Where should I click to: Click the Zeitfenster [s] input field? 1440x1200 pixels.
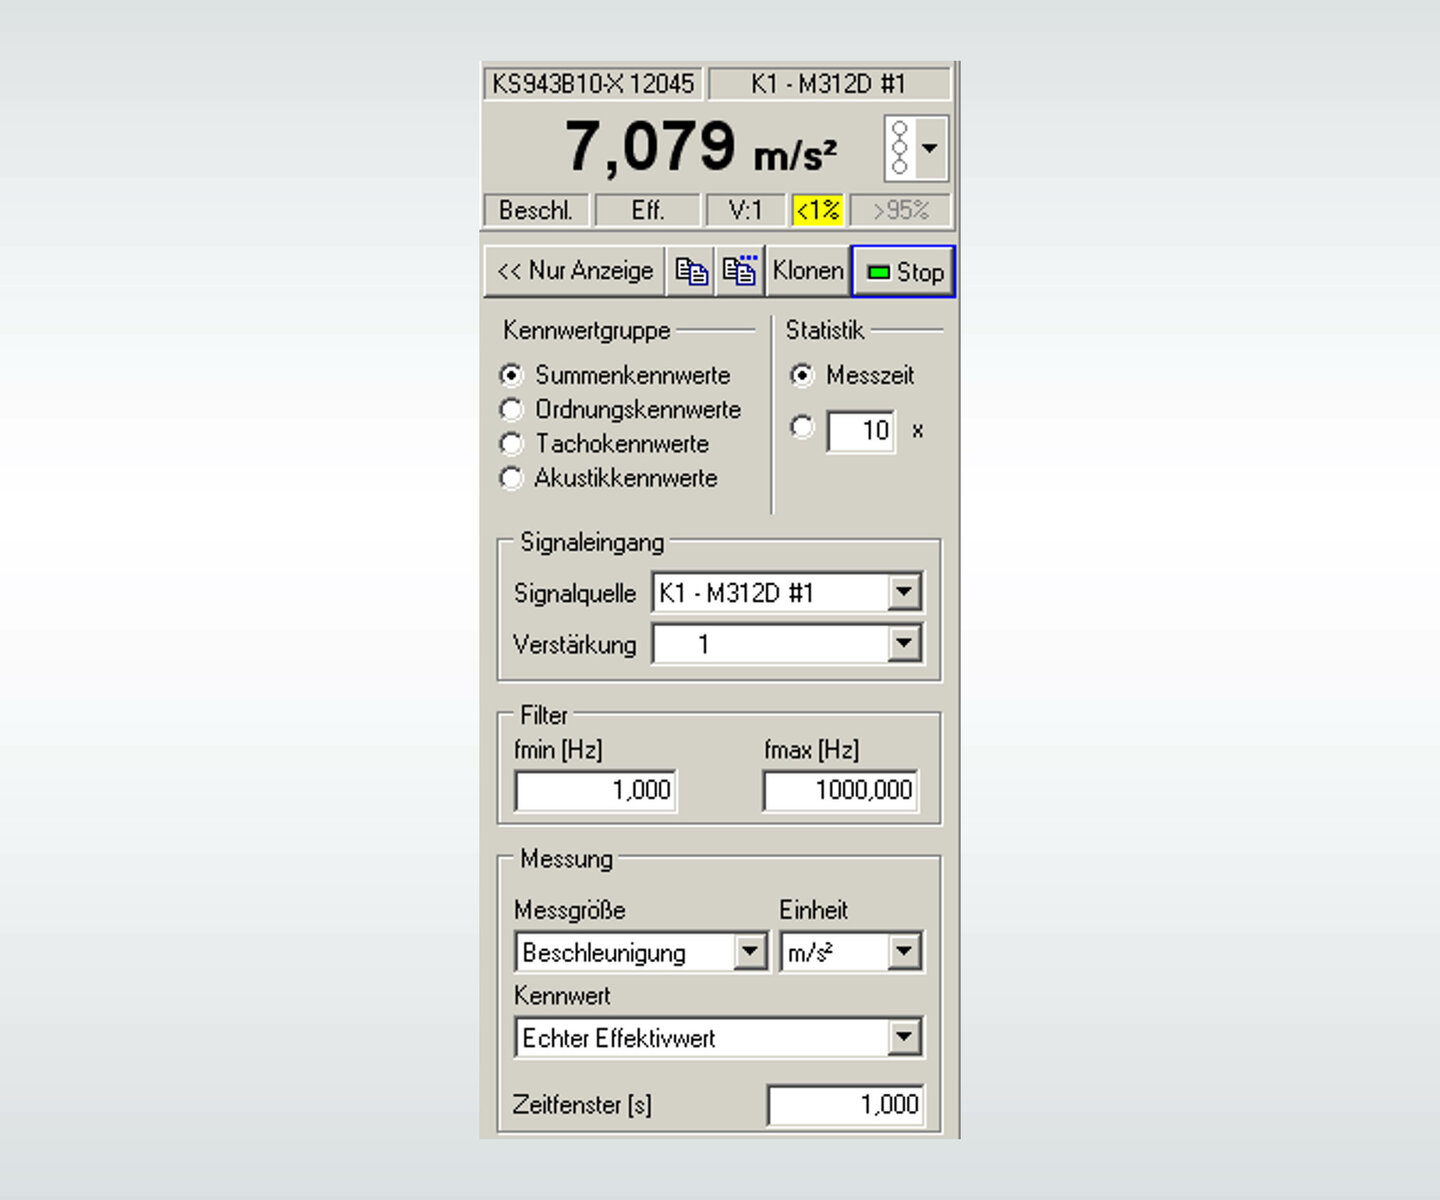tap(845, 1105)
